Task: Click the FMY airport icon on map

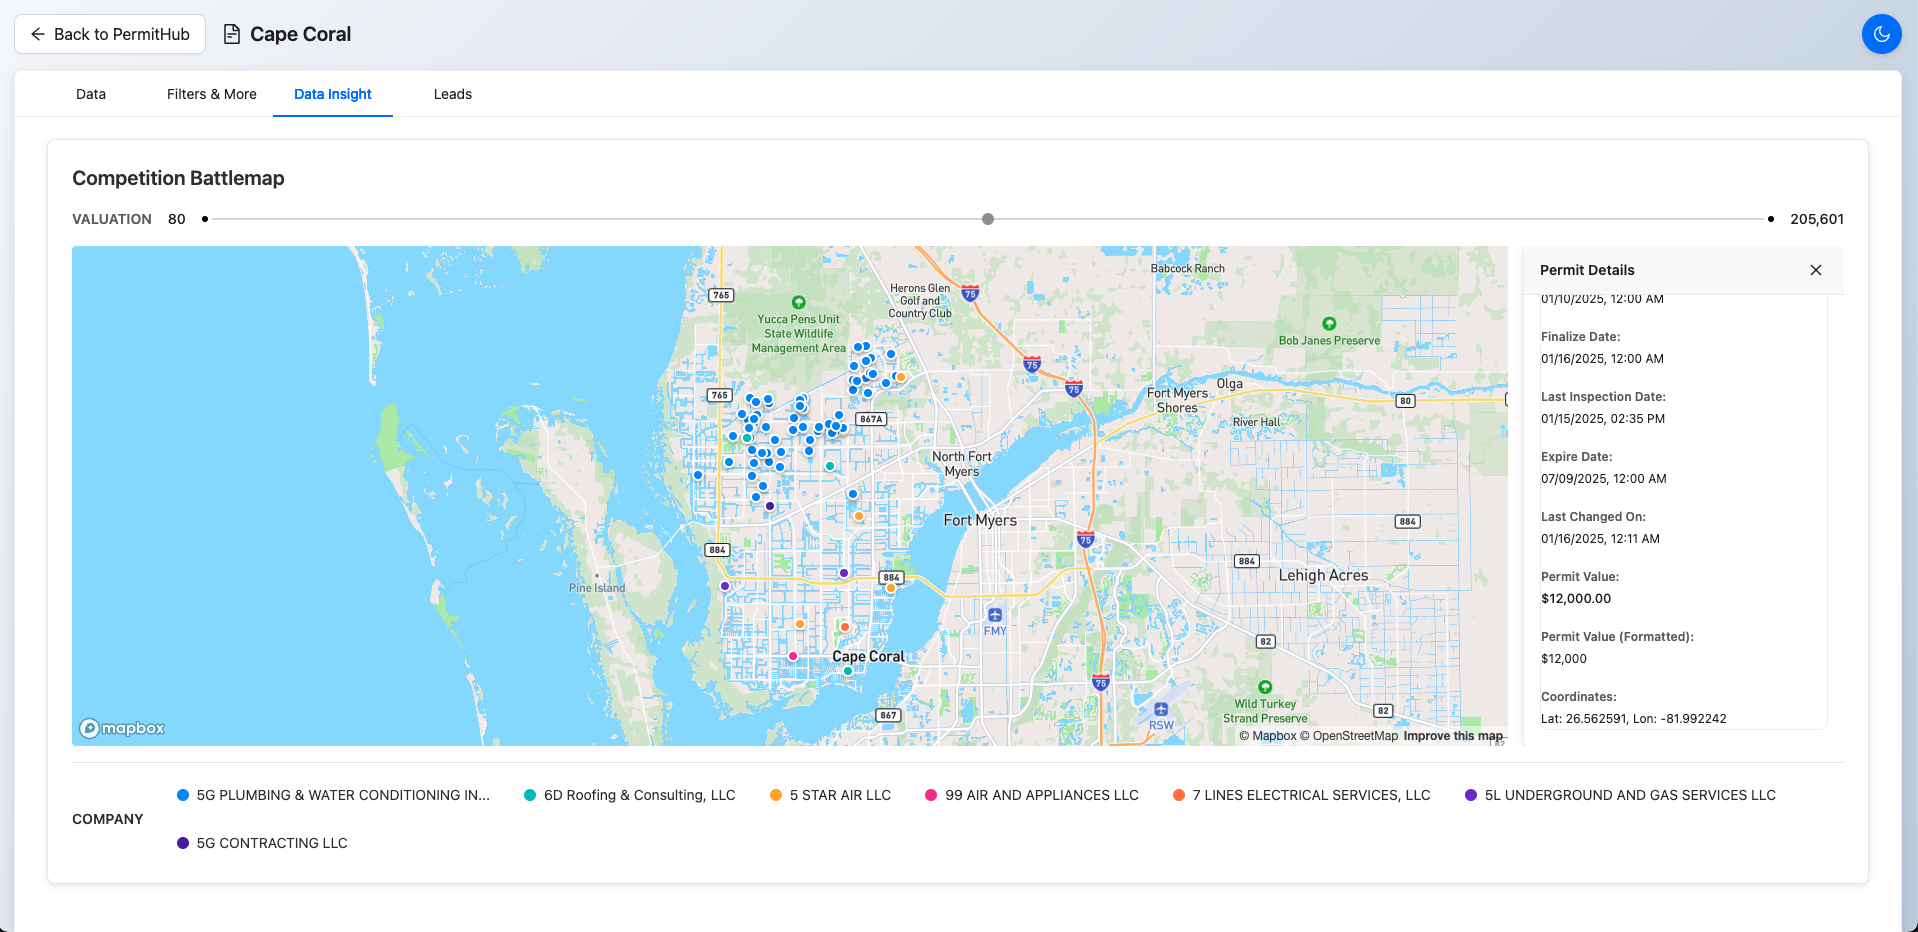Action: (x=994, y=615)
